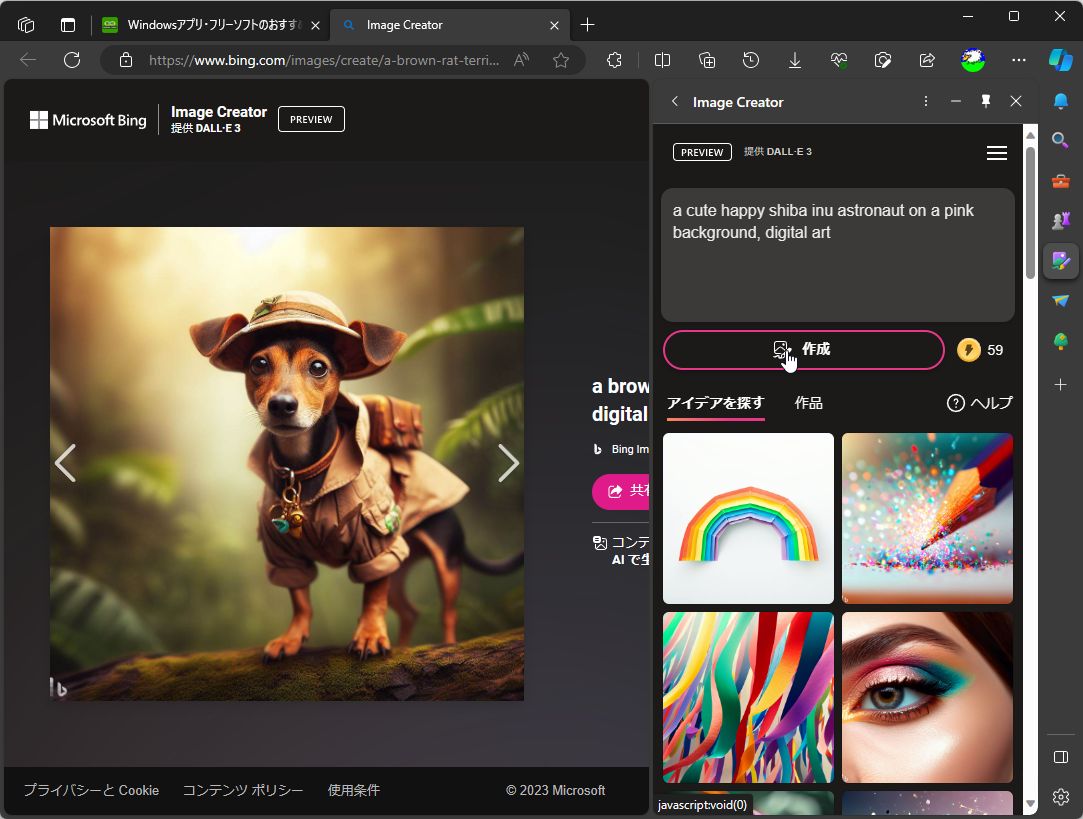Click the pink share button
Viewport: 1083px width, 819px height.
[621, 491]
